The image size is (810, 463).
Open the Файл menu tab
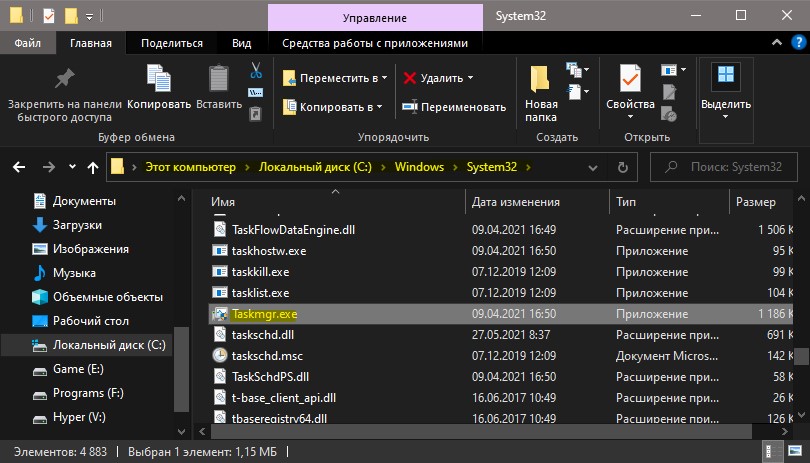(x=27, y=43)
